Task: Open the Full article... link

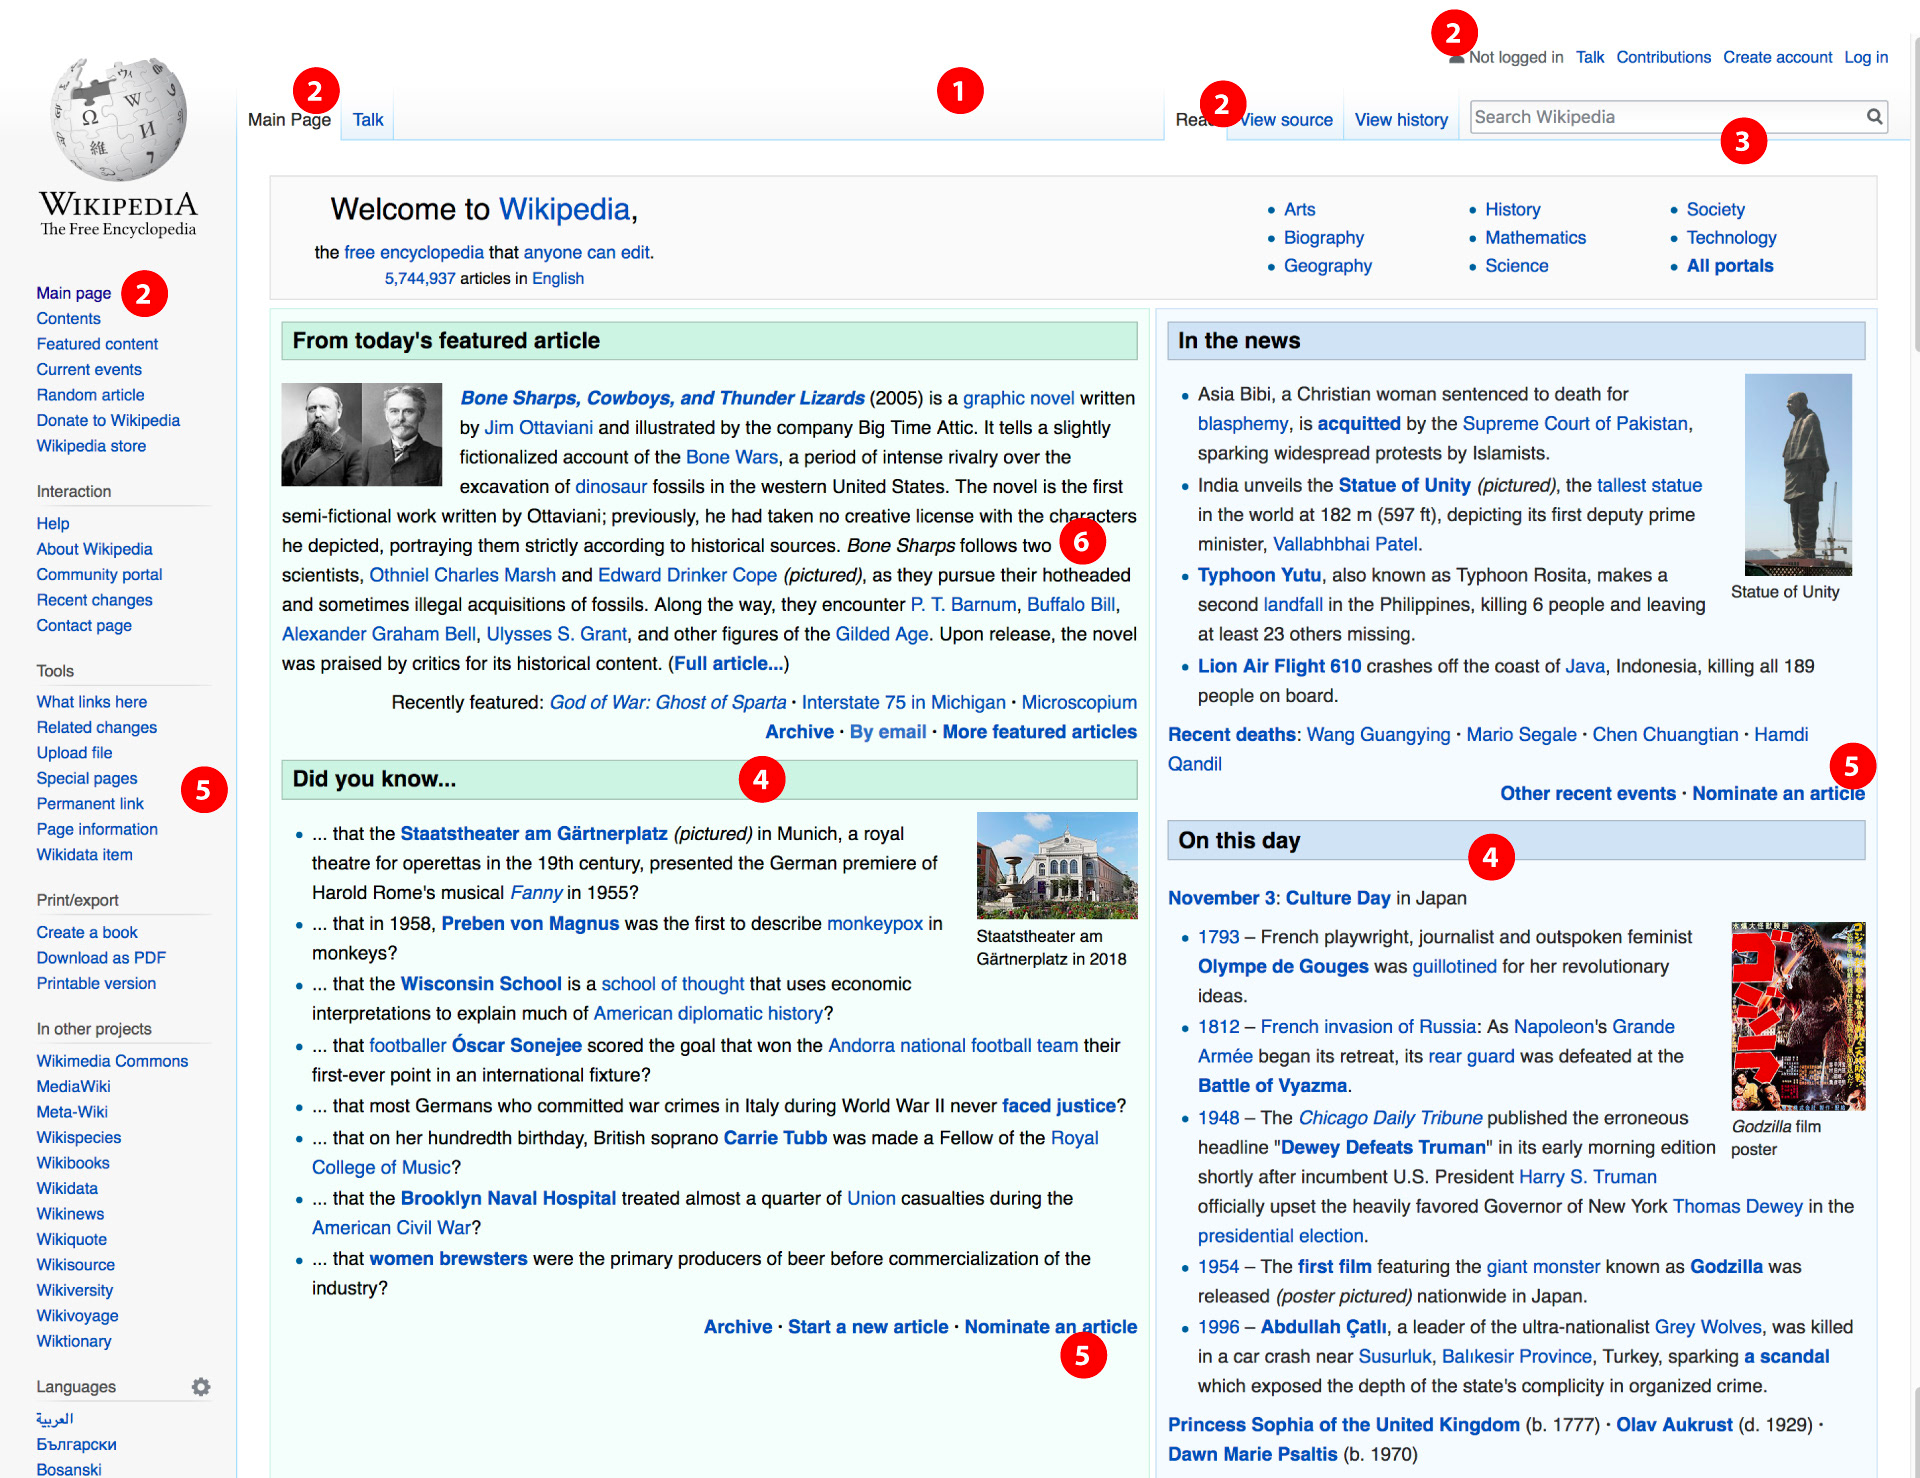Action: (728, 663)
